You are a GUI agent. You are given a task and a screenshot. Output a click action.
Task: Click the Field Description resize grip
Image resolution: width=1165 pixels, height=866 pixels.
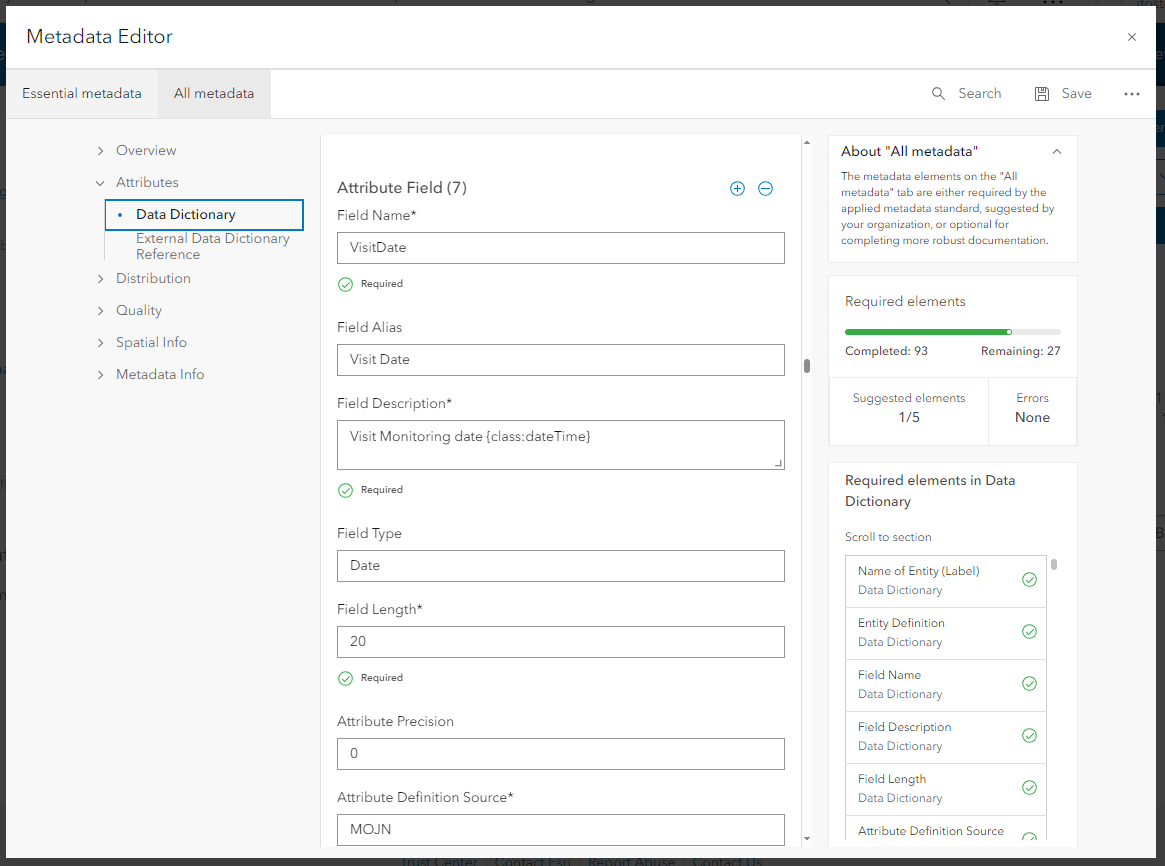778,463
